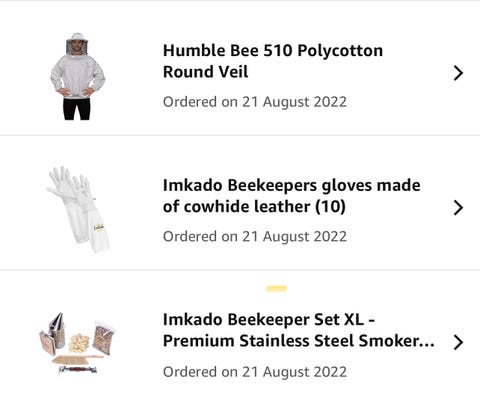Open the Humble Bee jacket product thumbnail
Viewport: 480px width, 404px height.
click(x=77, y=76)
